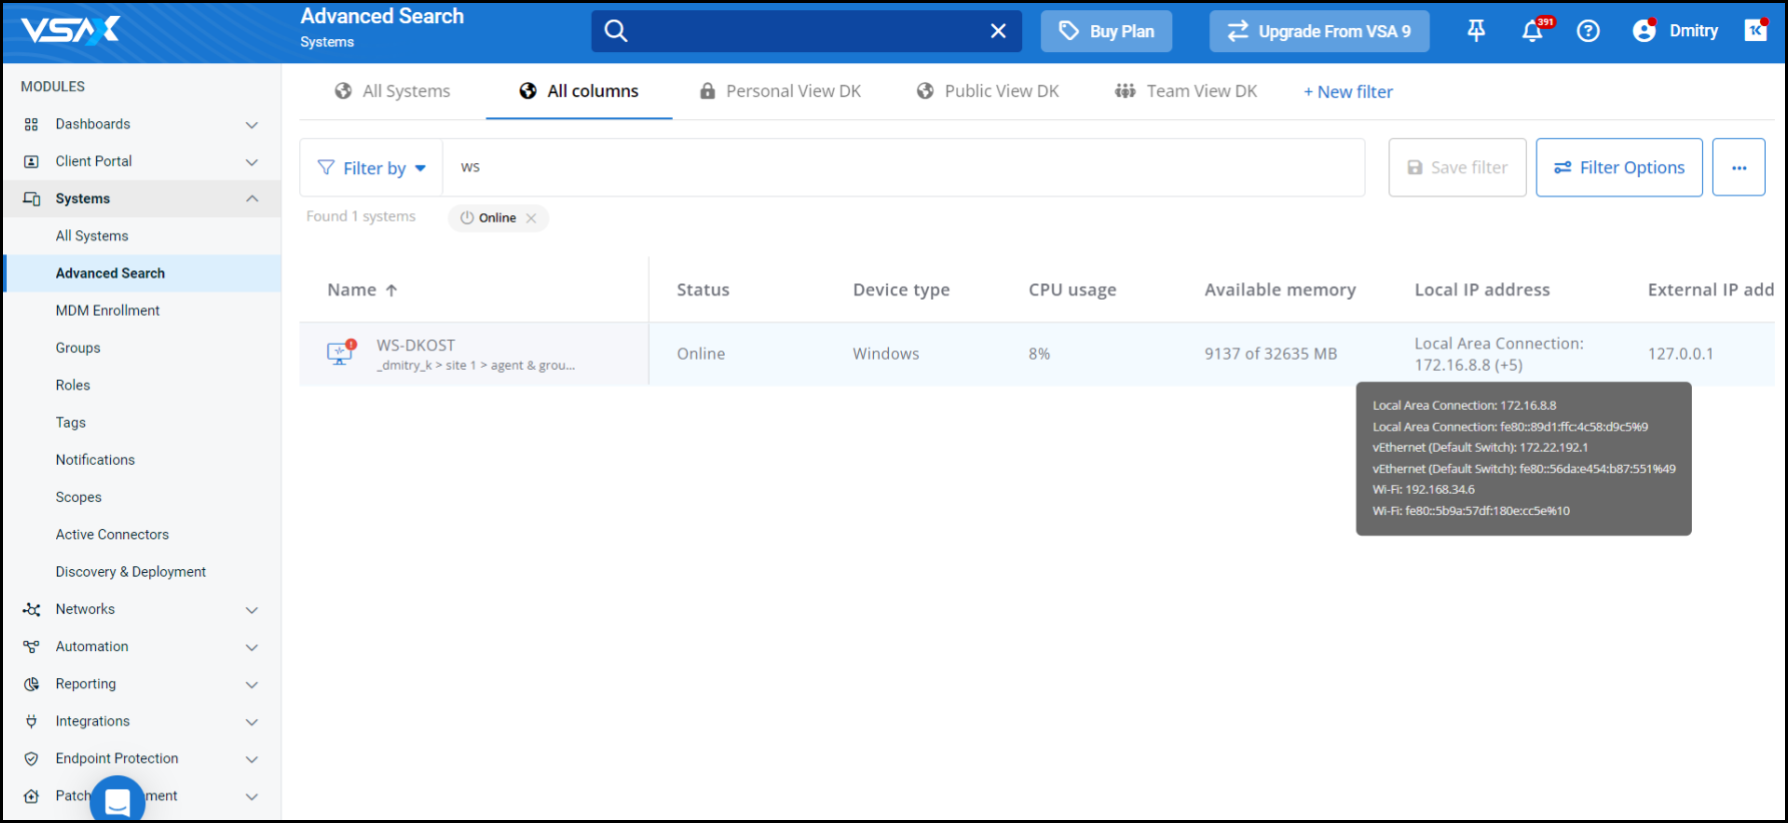Expand the Endpoint Protection module
This screenshot has width=1788, height=823.
[x=252, y=759]
